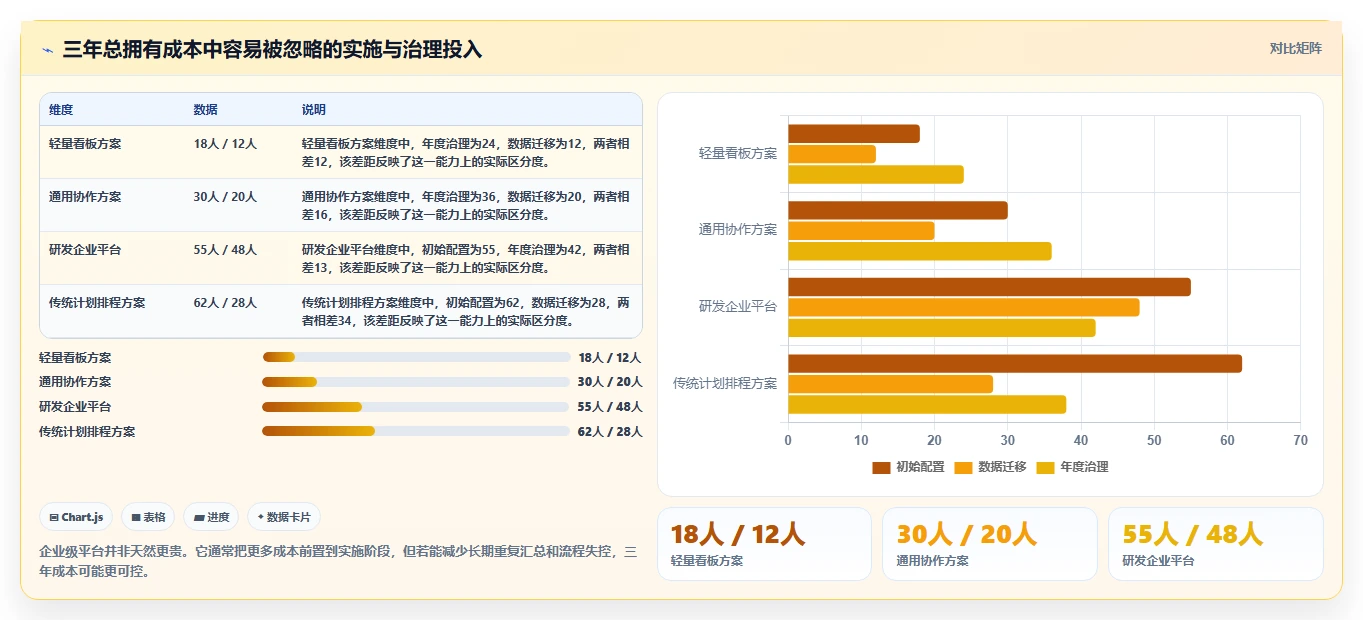The width and height of the screenshot is (1363, 620).
Task: Click the 初始配置 bar for 传统计划排程方案
Action: click(x=1015, y=364)
